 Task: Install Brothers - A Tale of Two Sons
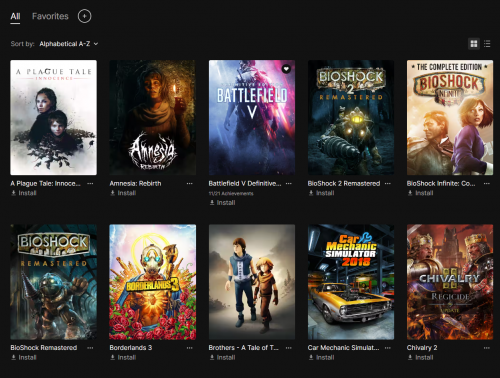click(x=222, y=357)
